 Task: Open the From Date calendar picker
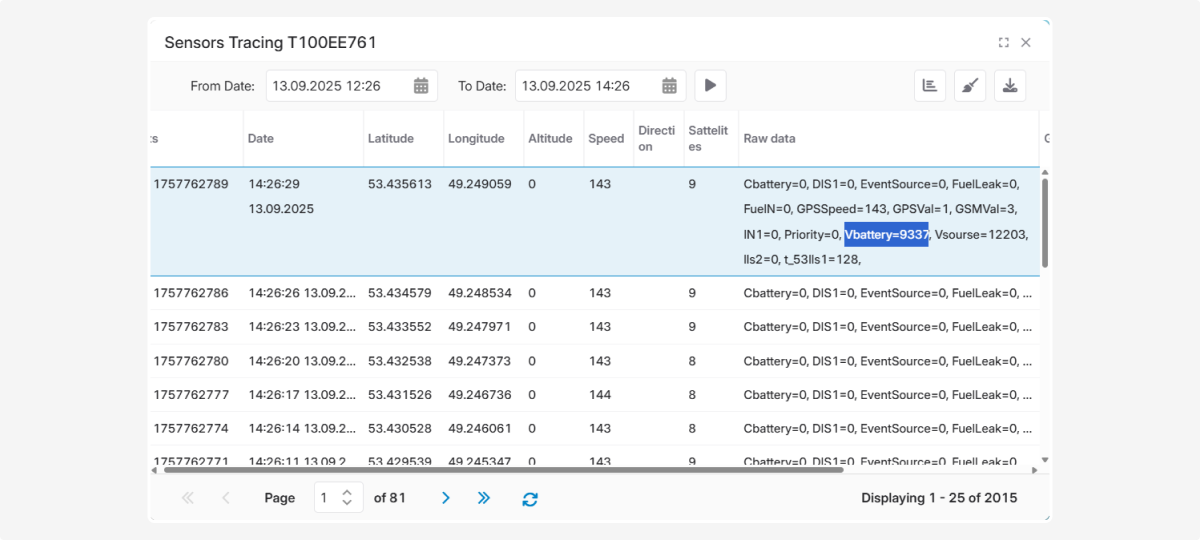tap(421, 86)
